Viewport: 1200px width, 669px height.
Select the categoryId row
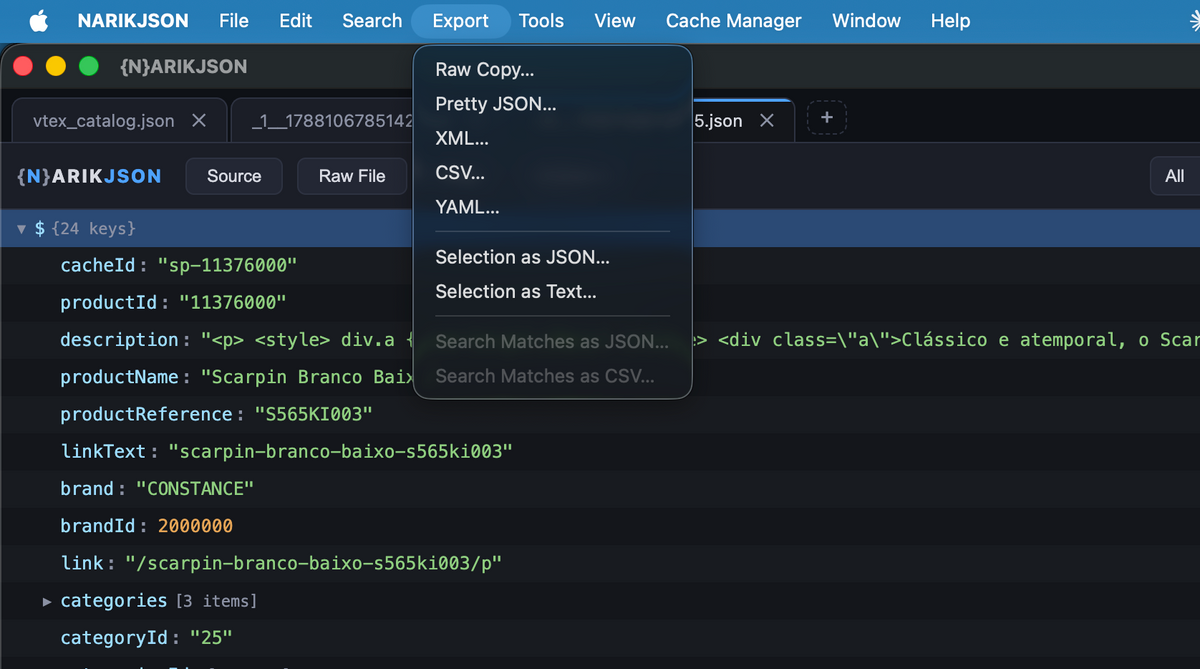600,638
